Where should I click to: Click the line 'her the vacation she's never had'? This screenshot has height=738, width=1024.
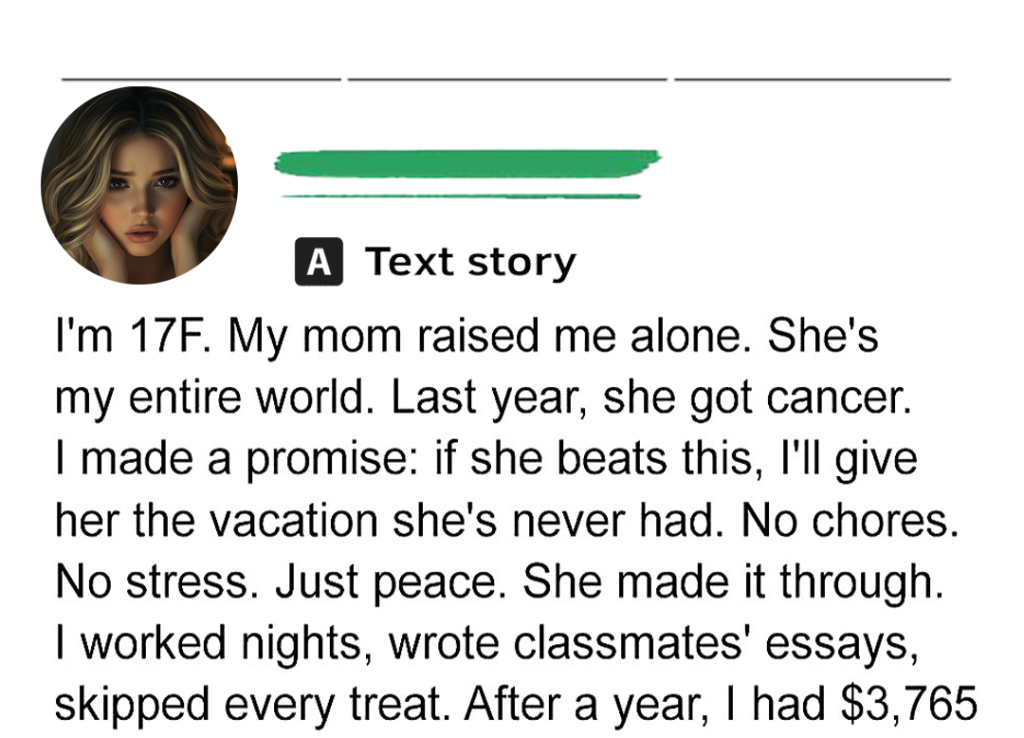507,521
